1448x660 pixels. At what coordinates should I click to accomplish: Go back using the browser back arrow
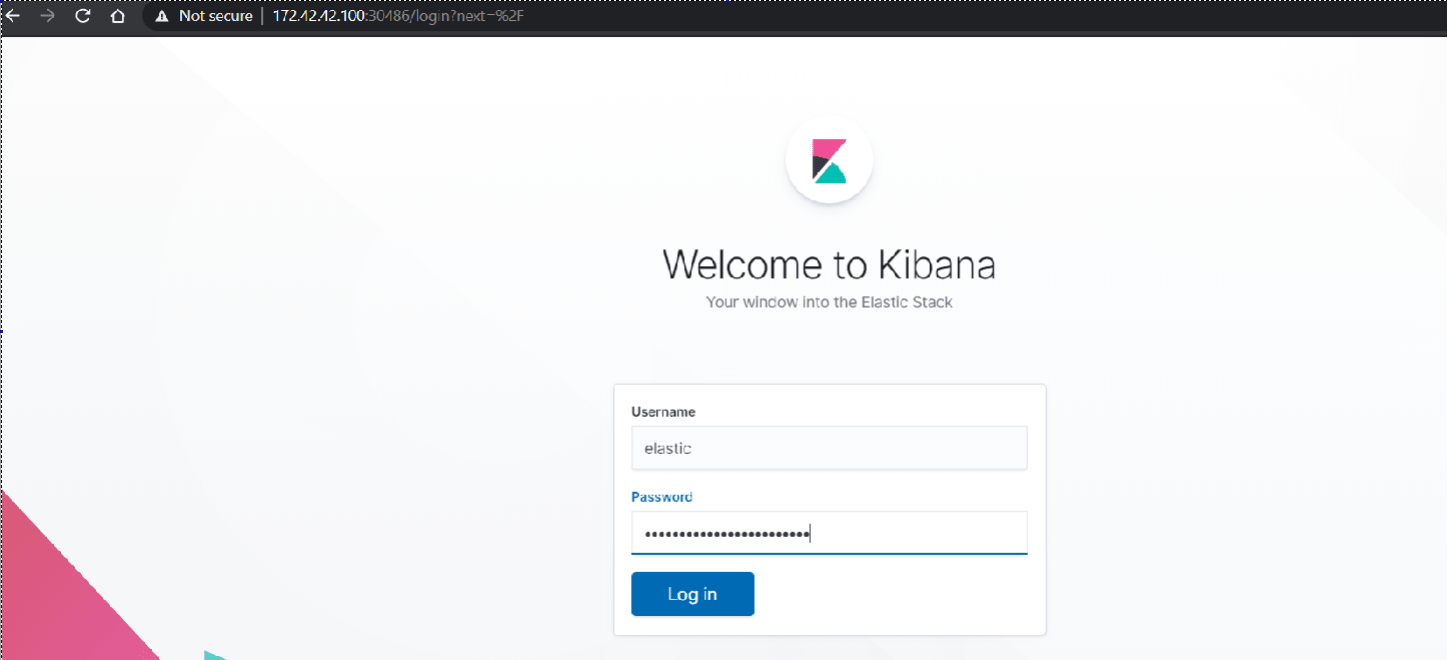[x=12, y=16]
